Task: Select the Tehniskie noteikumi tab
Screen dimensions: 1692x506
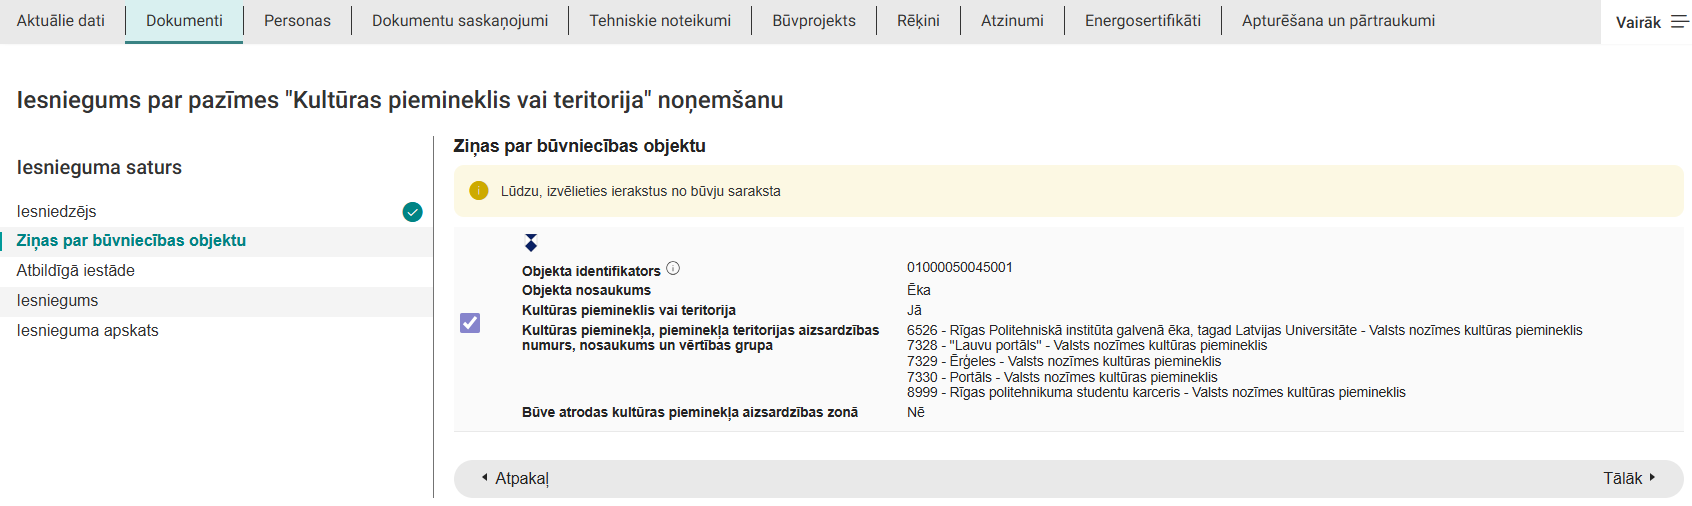Action: (x=660, y=21)
